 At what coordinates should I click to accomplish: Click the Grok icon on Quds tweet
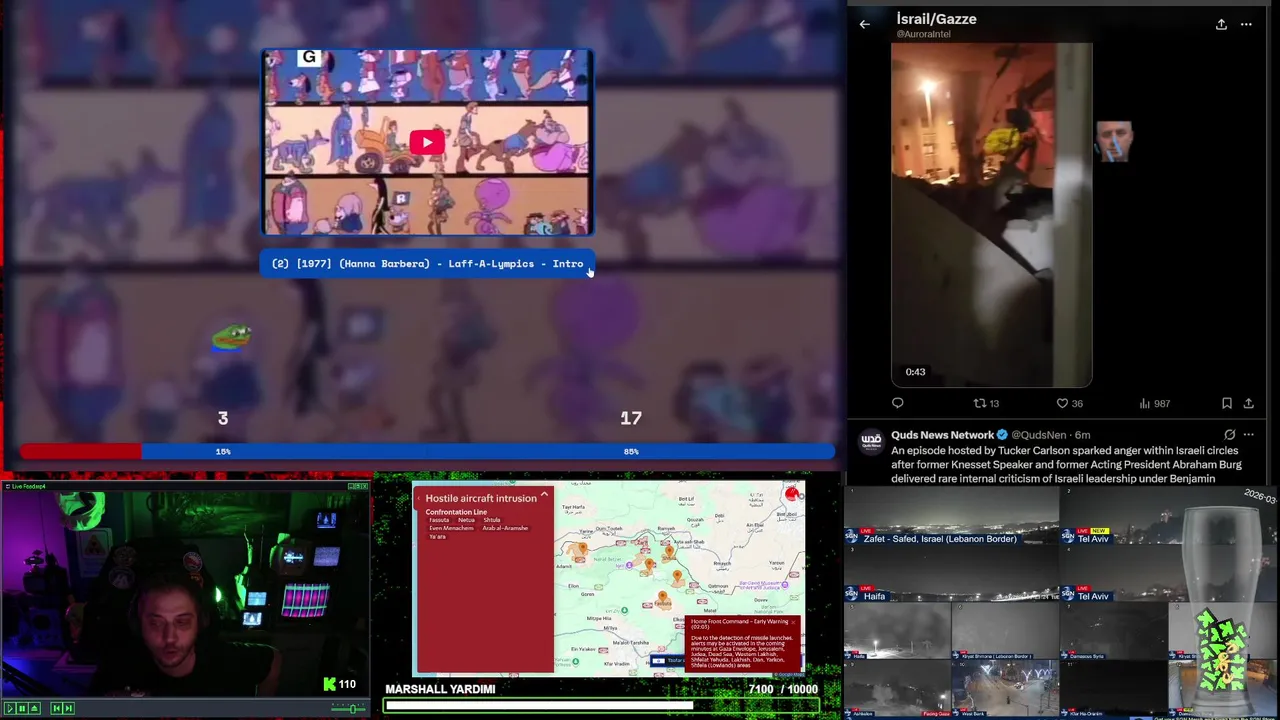(1229, 435)
